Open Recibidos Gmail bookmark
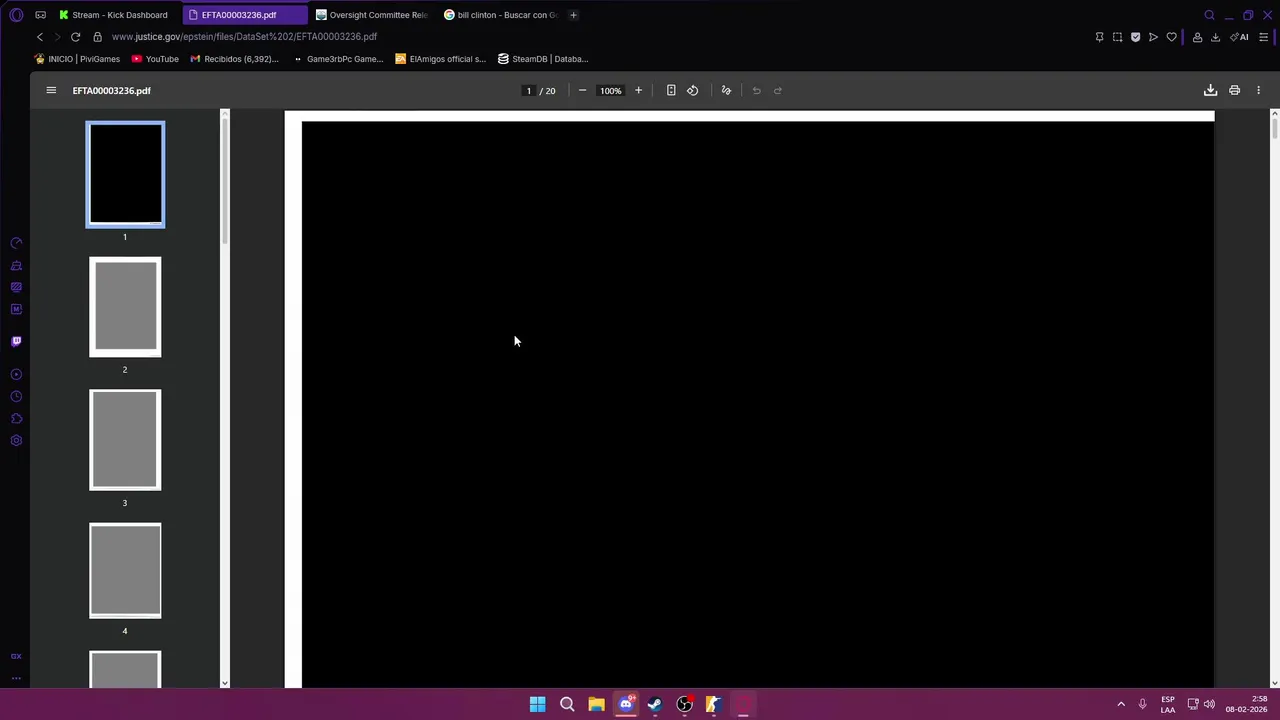1280x720 pixels. click(x=234, y=59)
